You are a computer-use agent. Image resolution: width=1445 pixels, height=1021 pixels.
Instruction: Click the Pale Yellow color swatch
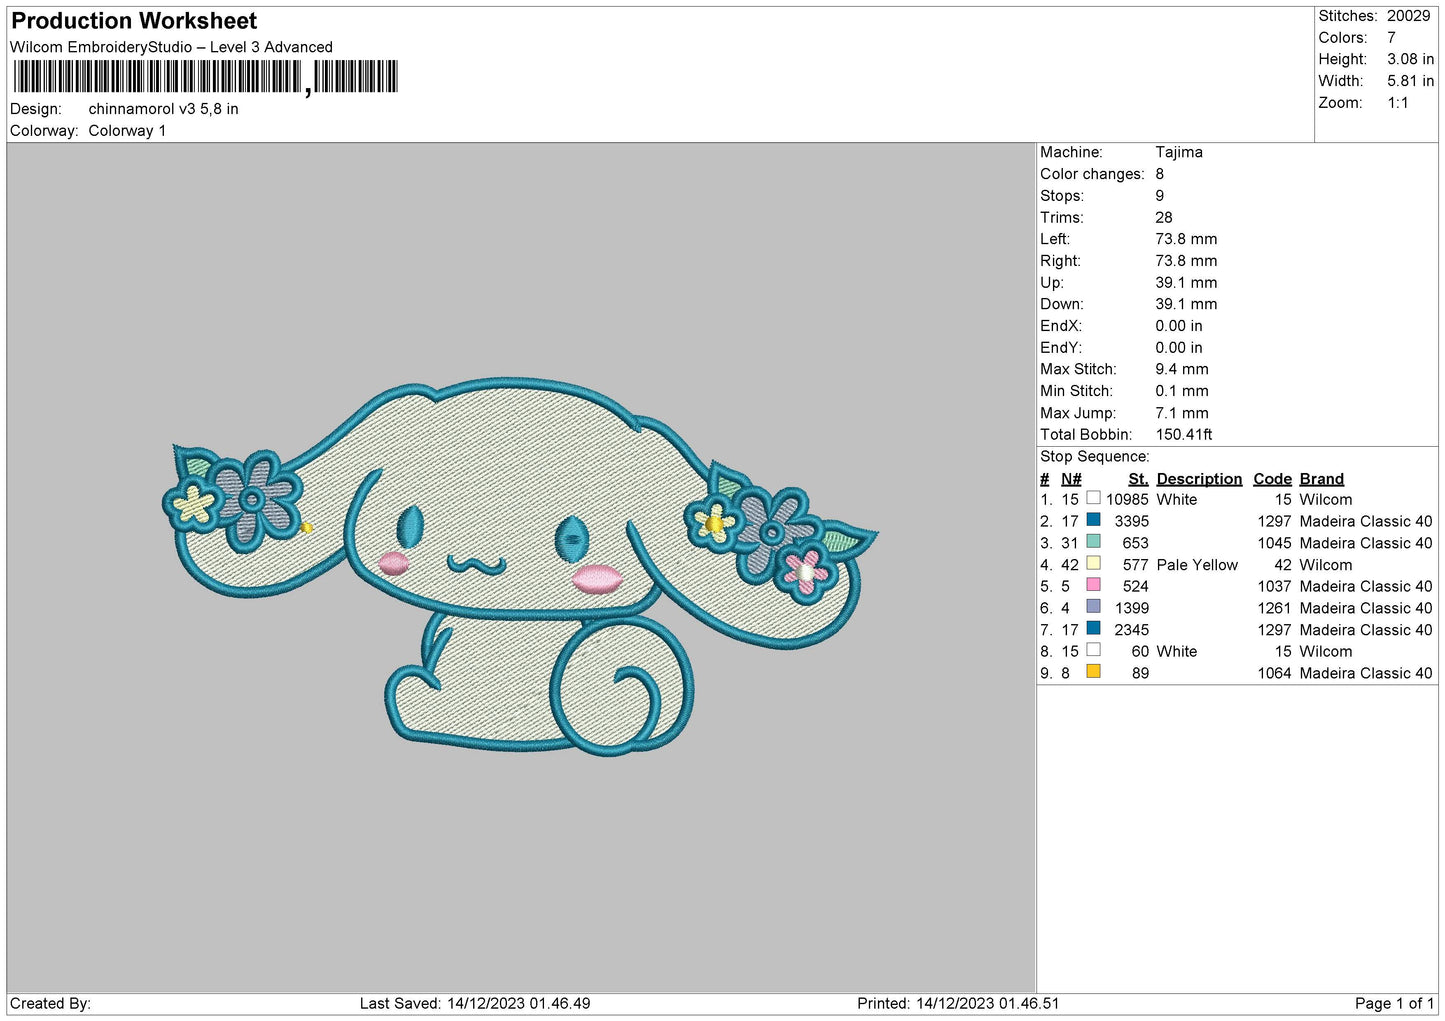tap(1093, 564)
